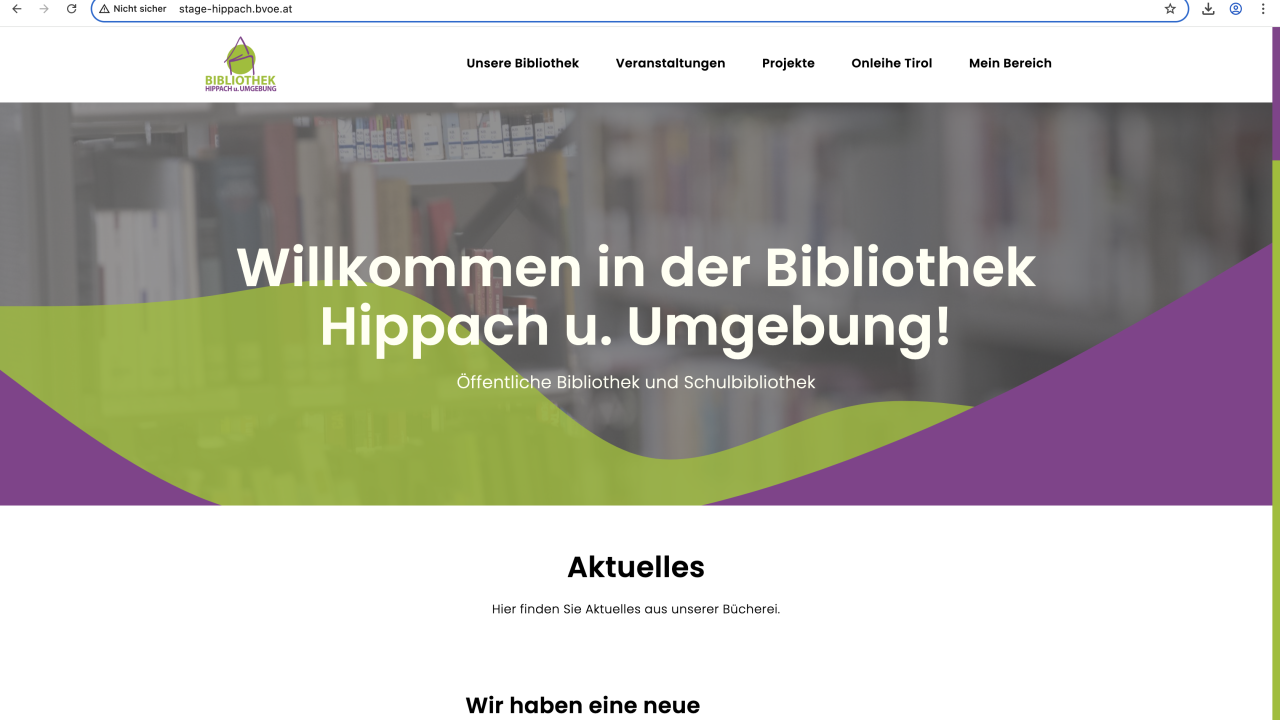This screenshot has width=1280, height=720.
Task: Go to Mein Bereich
Action: tap(1010, 63)
